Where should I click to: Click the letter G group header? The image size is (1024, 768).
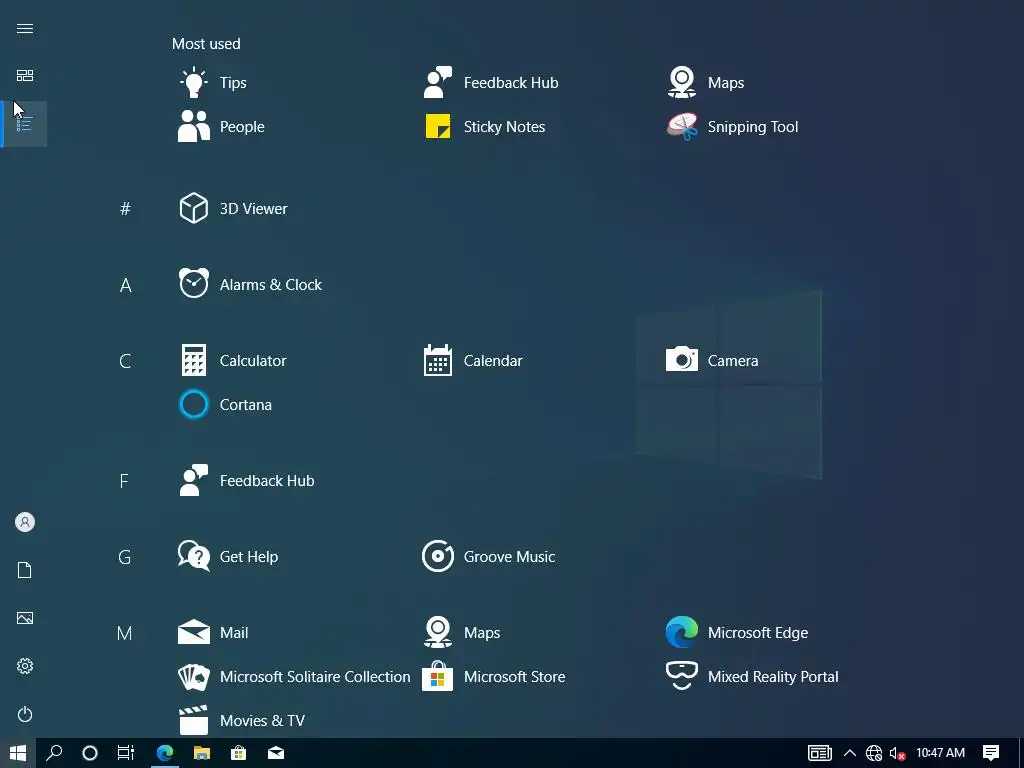click(x=125, y=557)
